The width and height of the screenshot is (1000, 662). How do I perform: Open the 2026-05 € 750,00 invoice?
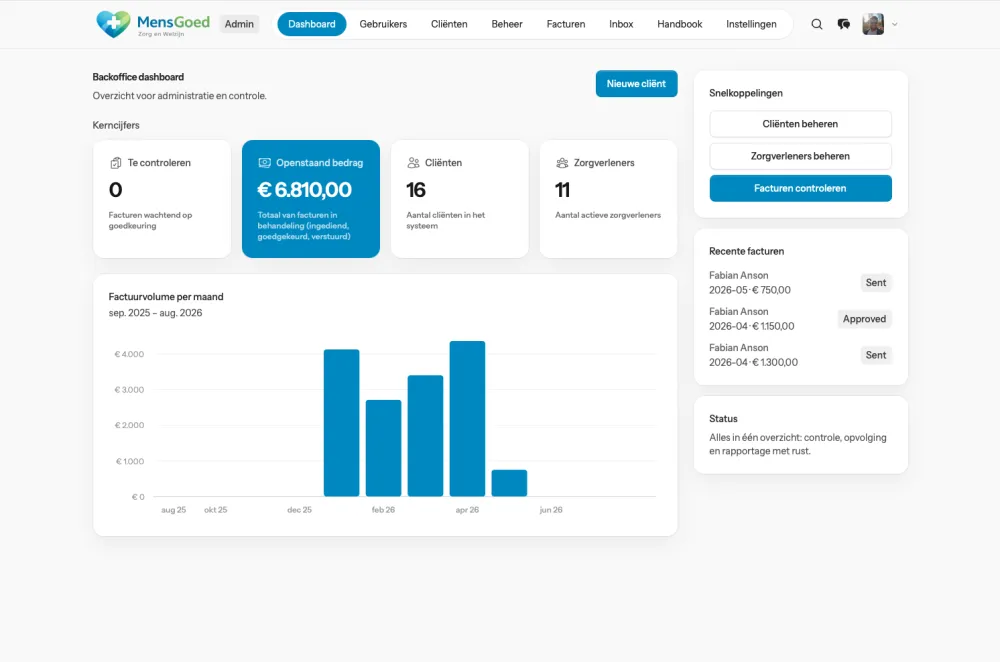[800, 283]
